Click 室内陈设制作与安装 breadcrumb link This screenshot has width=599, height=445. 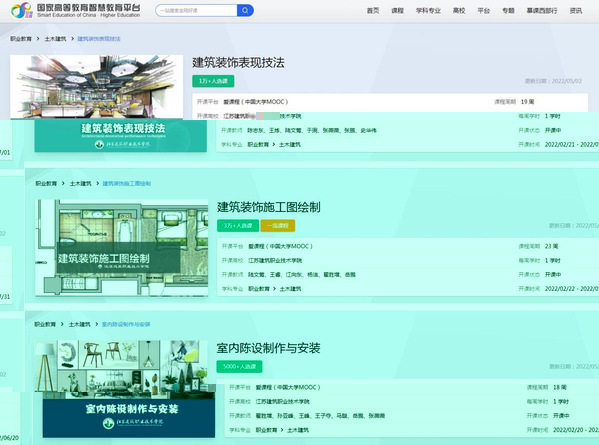tap(126, 324)
